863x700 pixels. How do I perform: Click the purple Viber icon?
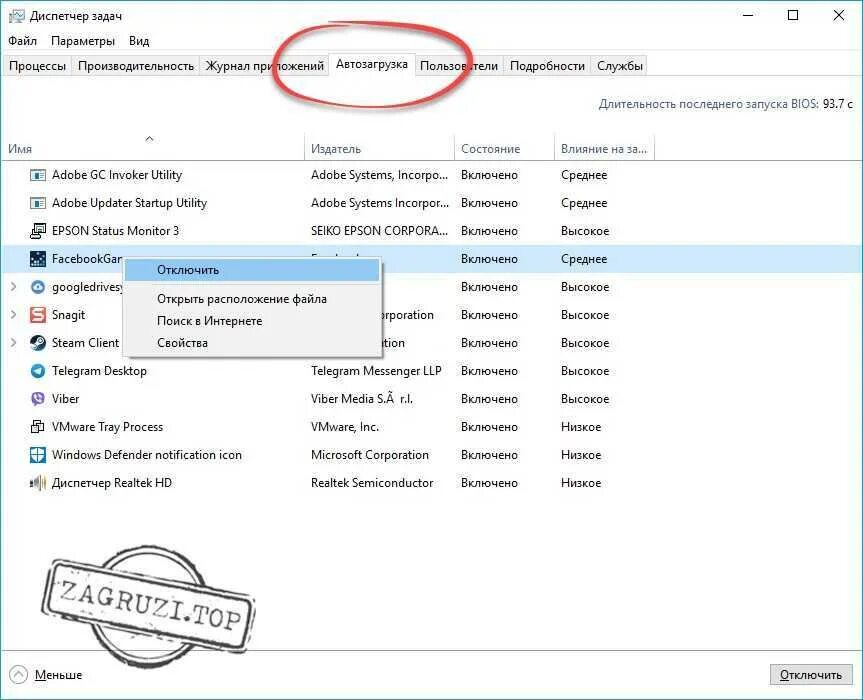37,398
